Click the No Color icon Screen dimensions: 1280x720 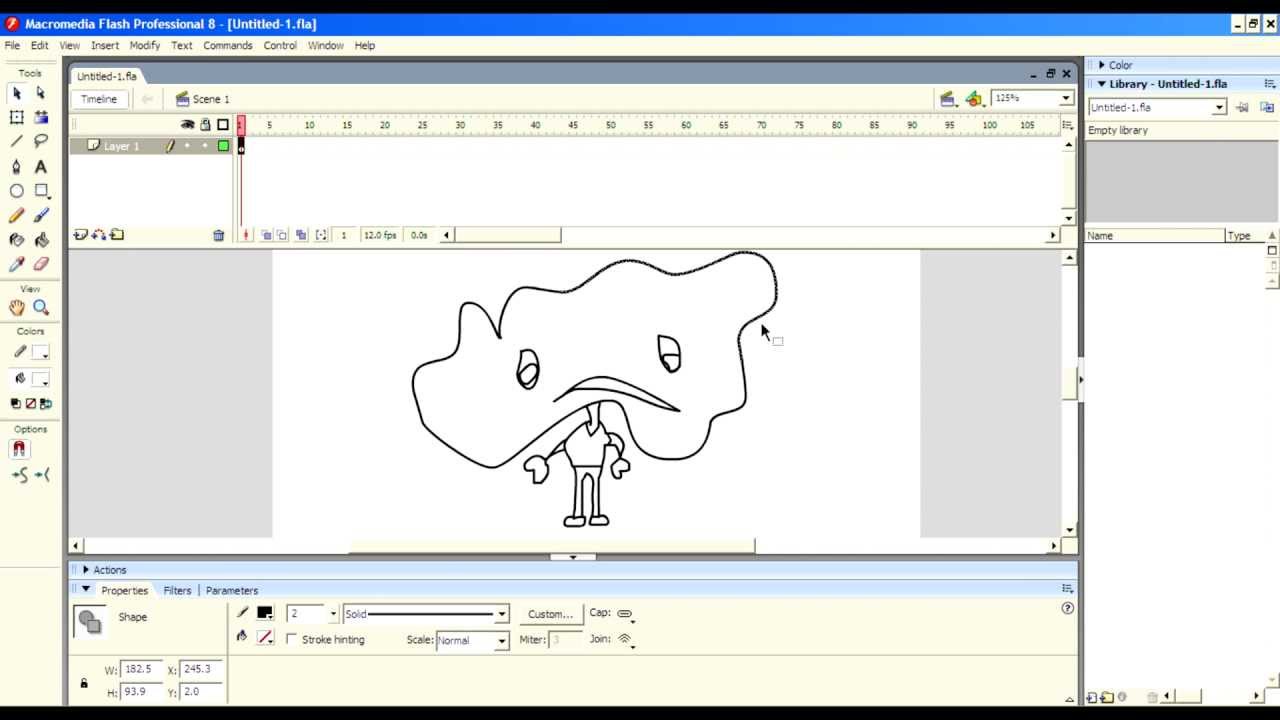[x=30, y=404]
